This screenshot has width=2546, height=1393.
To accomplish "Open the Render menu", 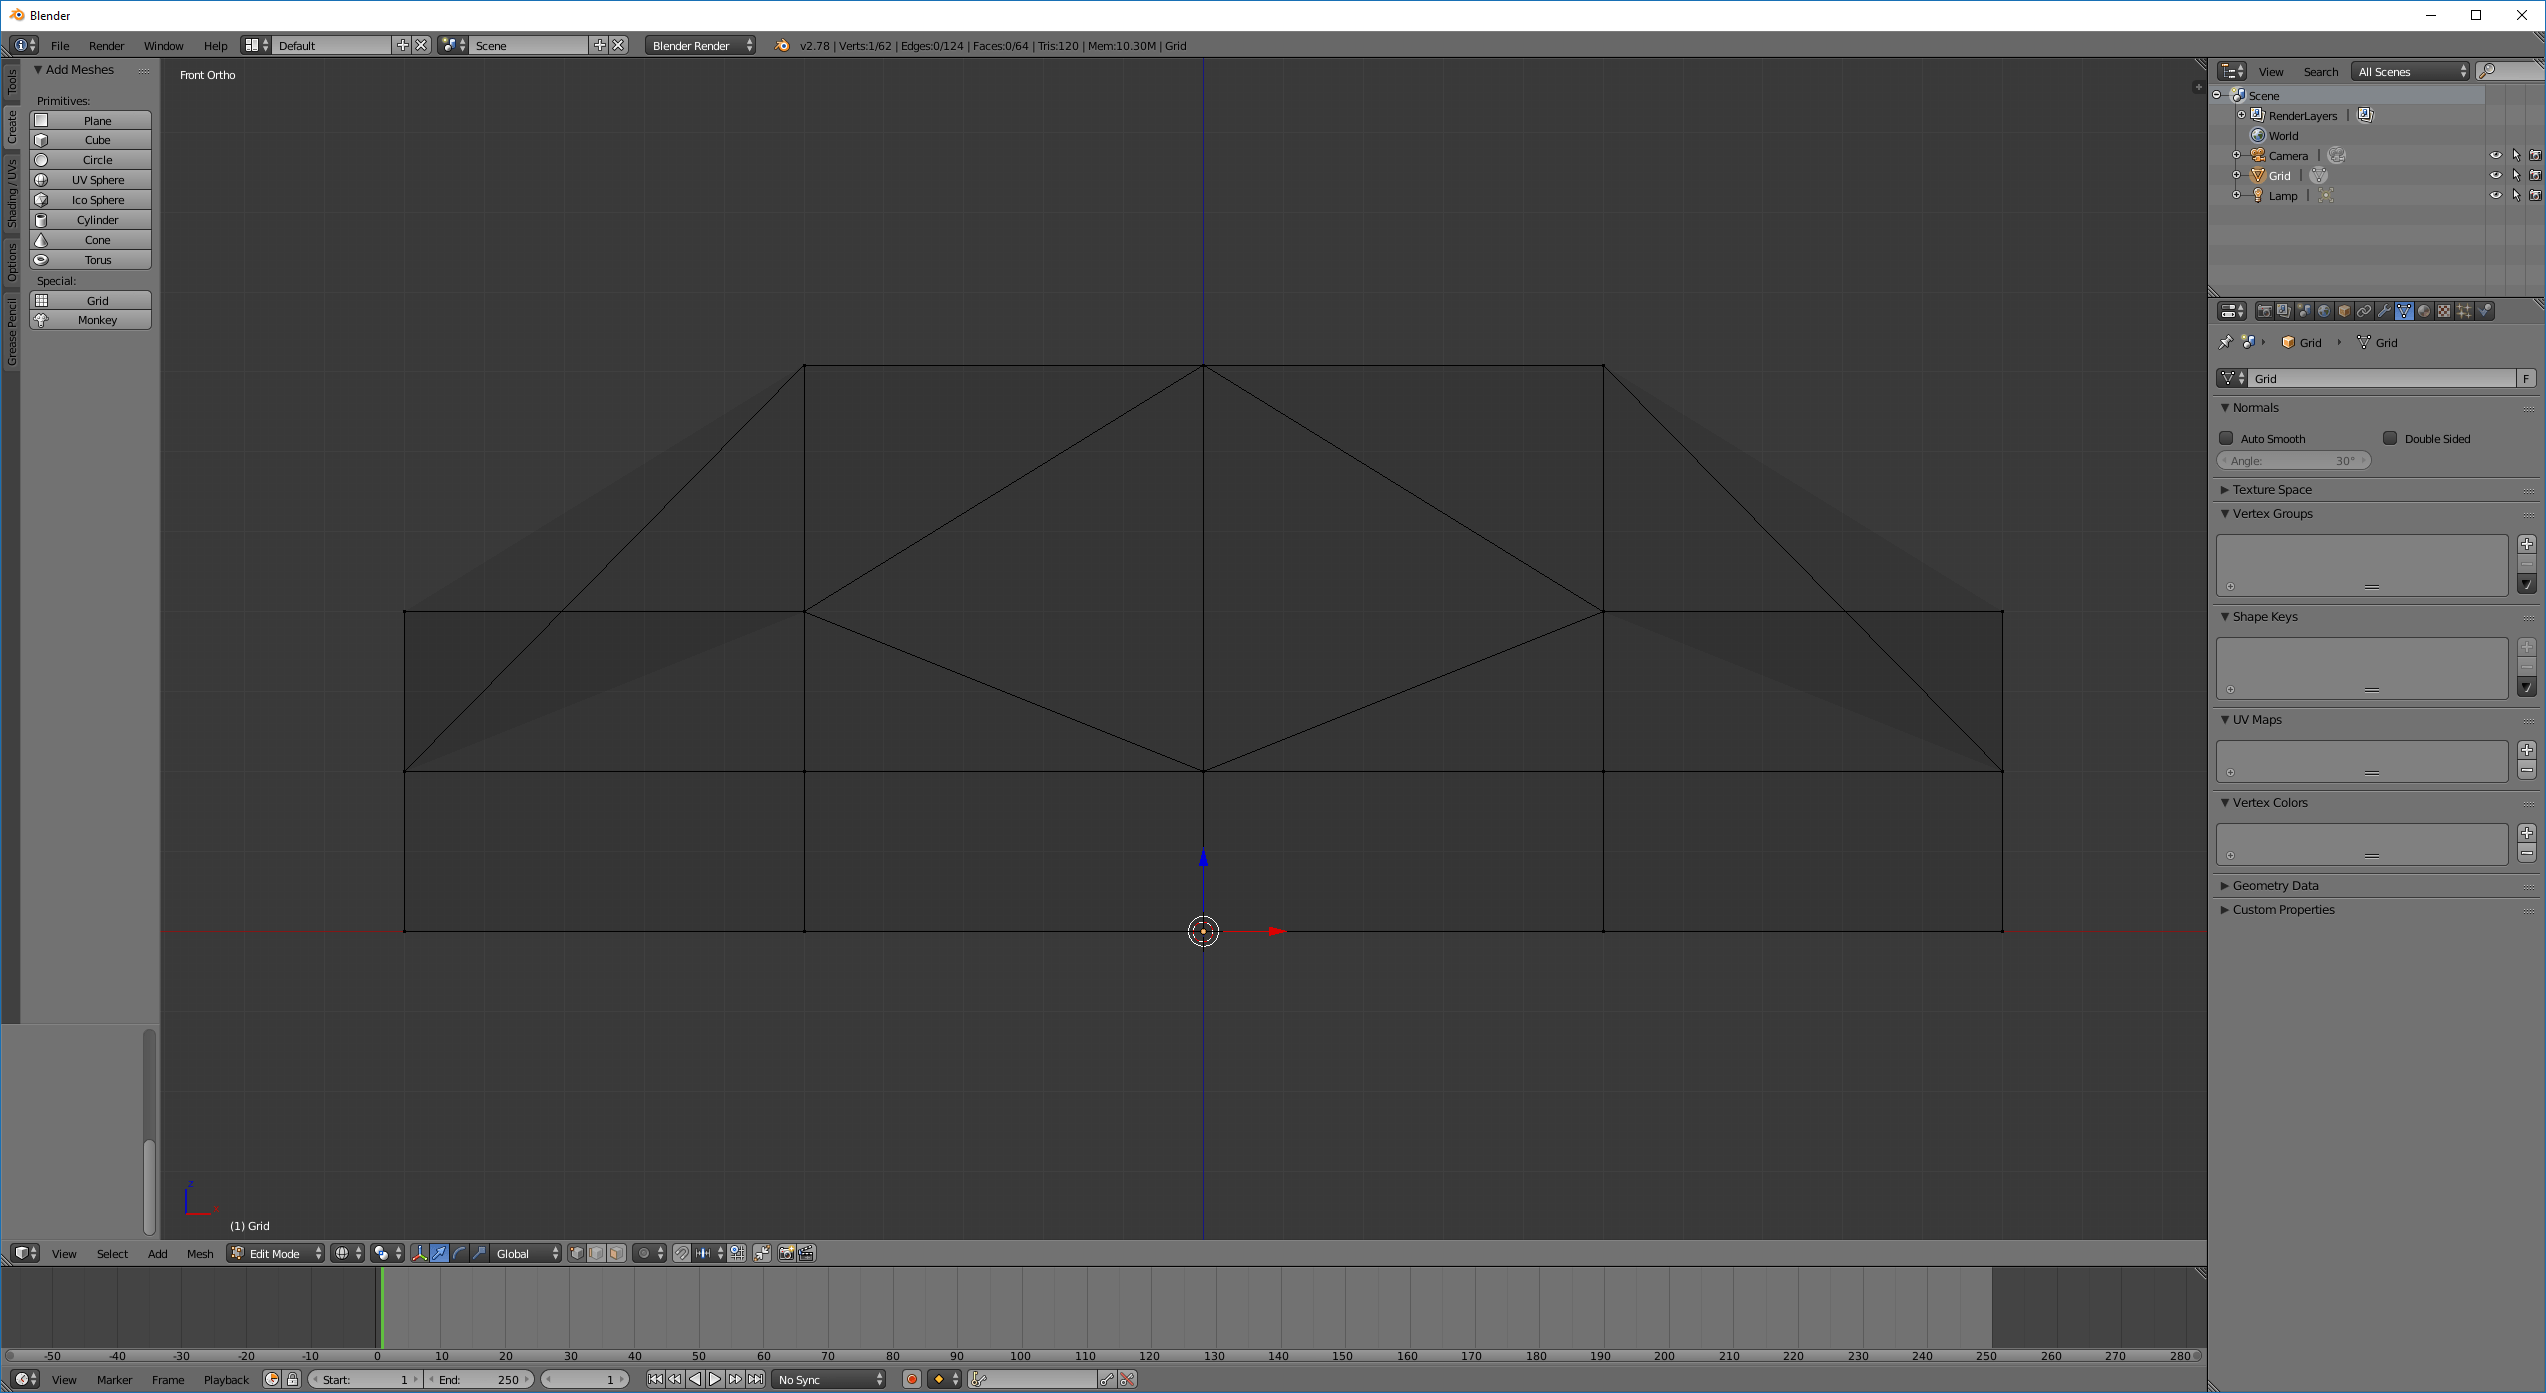I will pos(106,45).
